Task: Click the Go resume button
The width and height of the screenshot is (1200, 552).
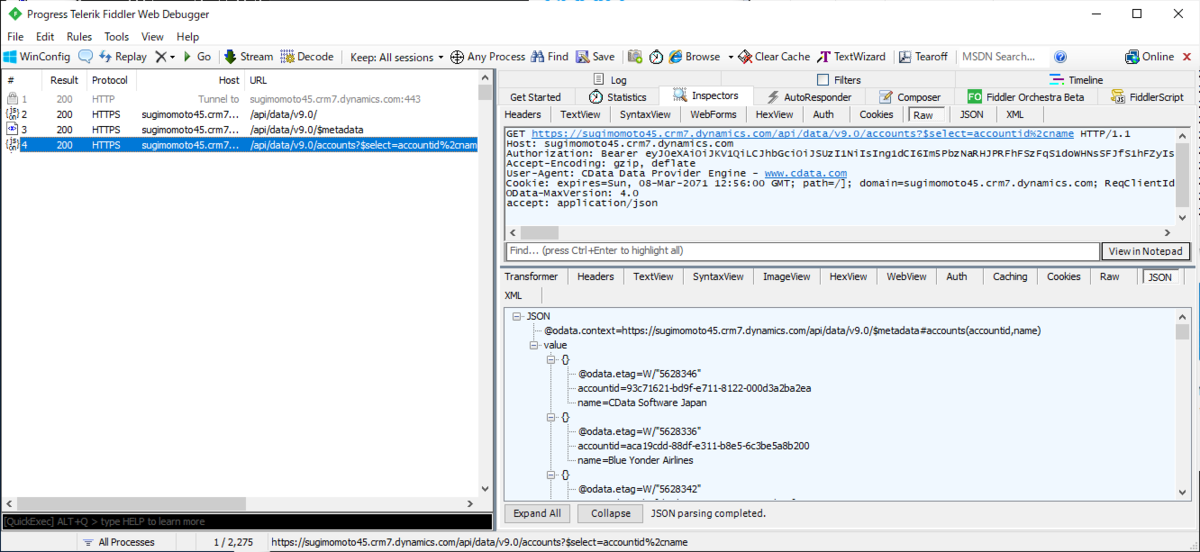Action: coord(197,57)
